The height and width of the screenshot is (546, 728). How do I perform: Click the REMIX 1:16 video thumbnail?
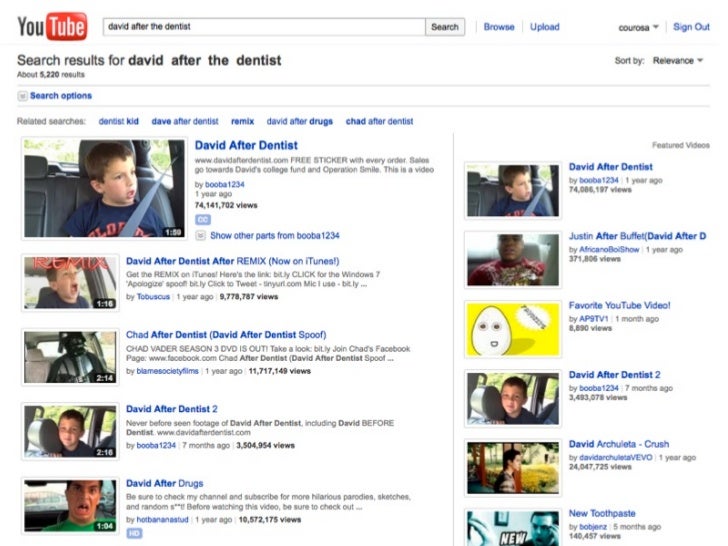70,282
